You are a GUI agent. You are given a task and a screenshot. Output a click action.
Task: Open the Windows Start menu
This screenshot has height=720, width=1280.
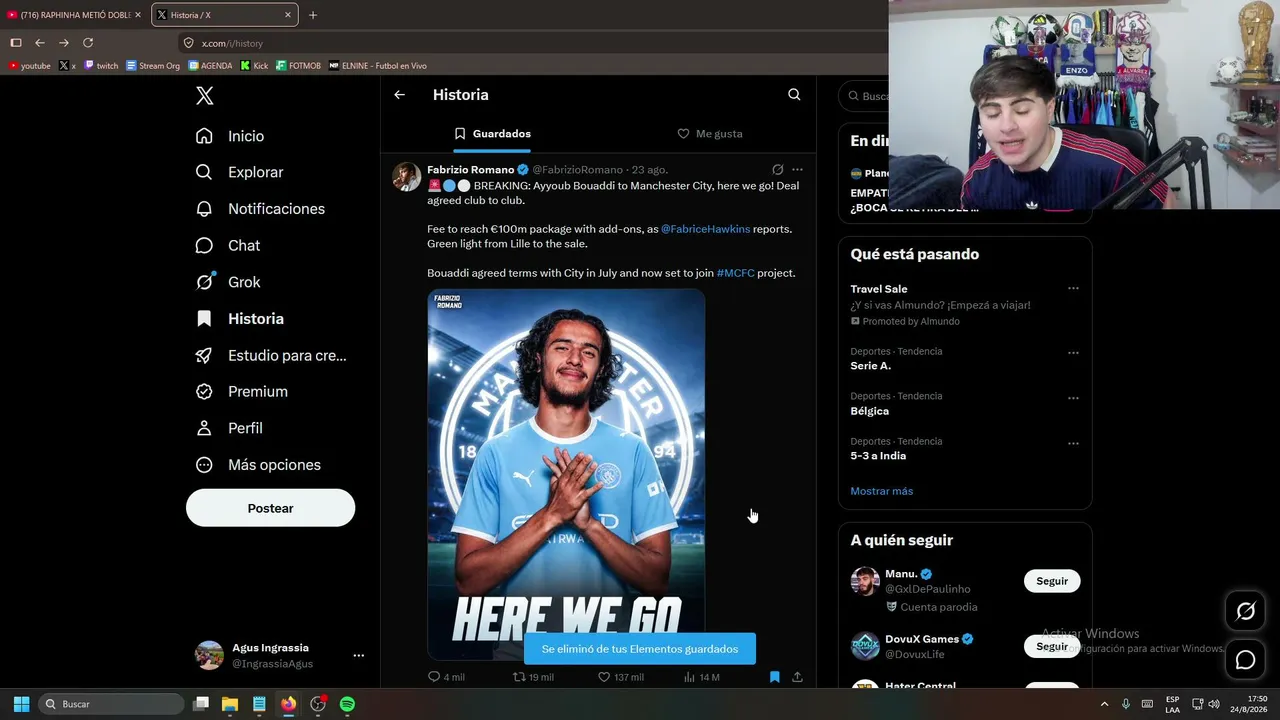pyautogui.click(x=21, y=704)
